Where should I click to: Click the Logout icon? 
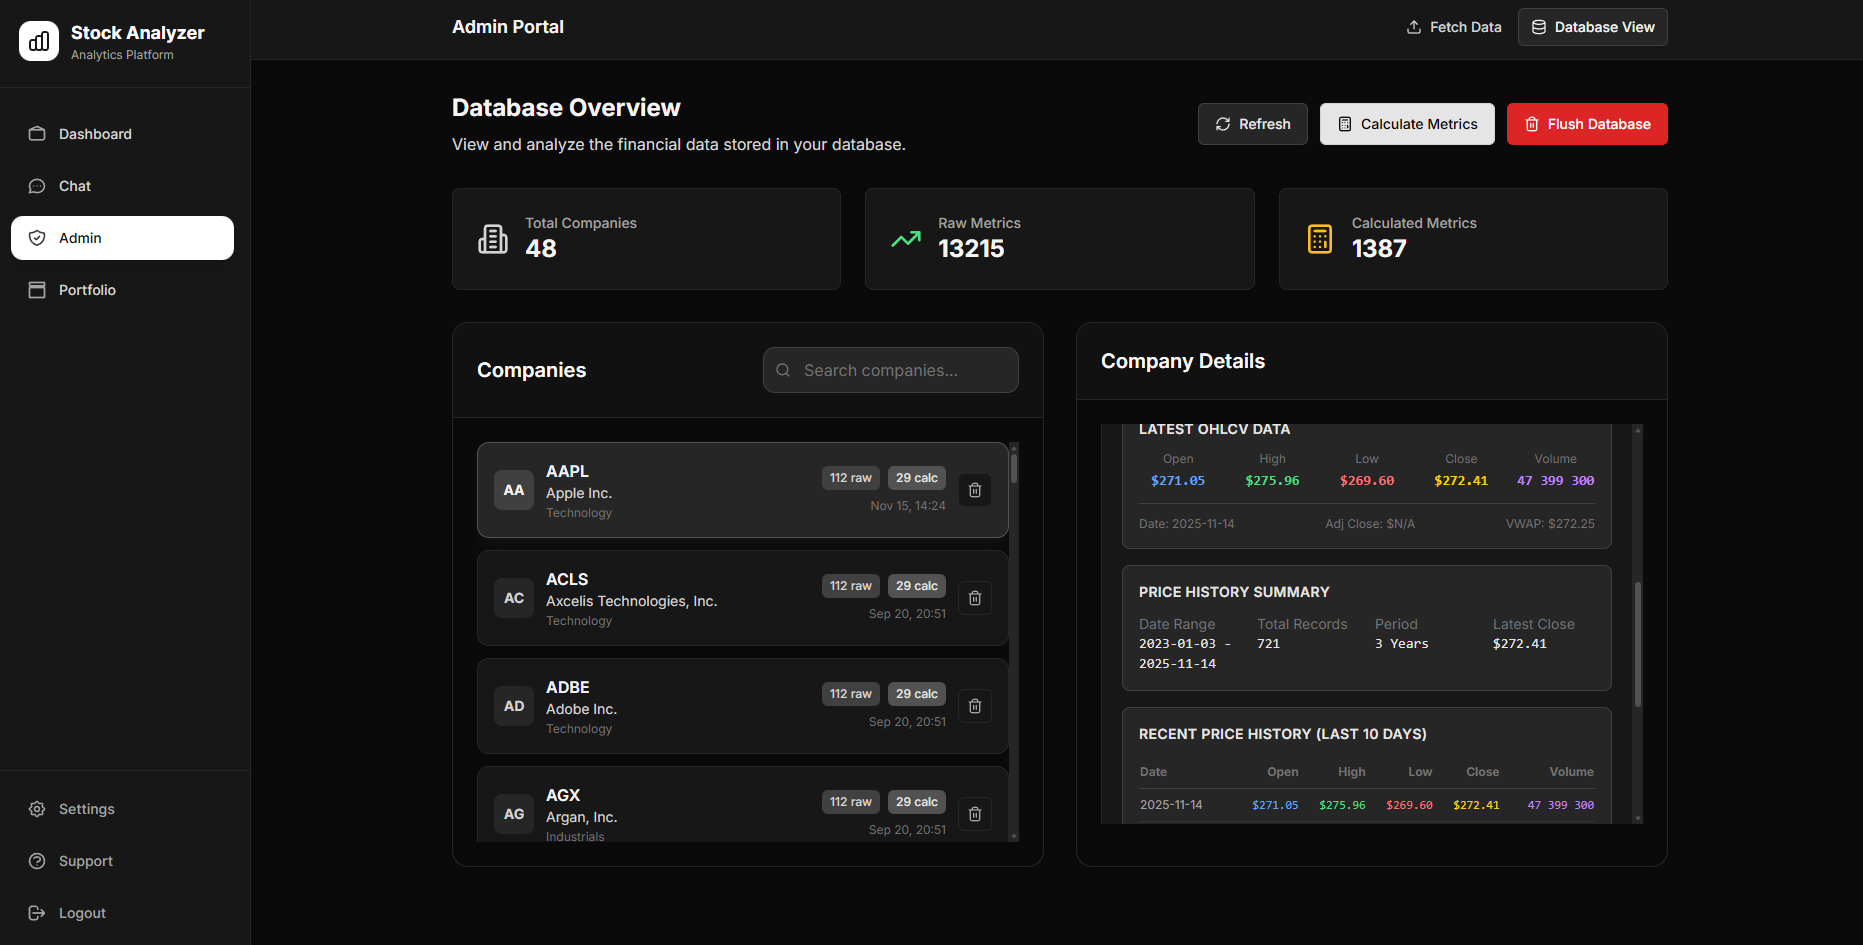[36, 913]
